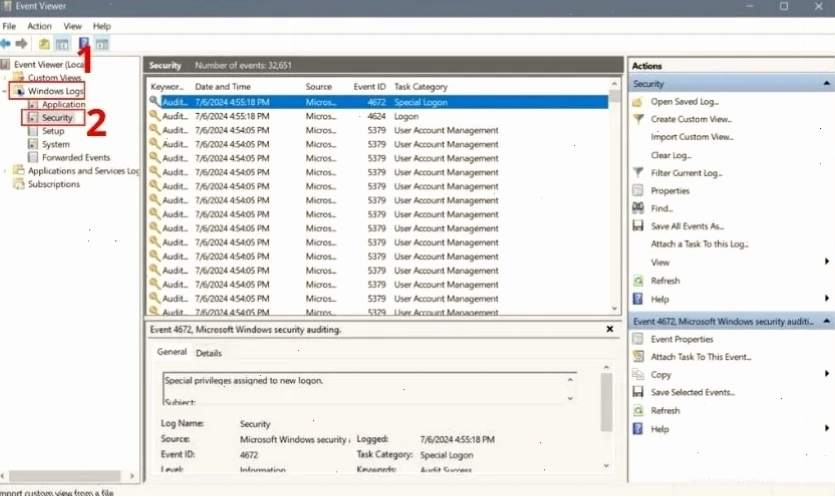Expand Applications and Services Logs node
This screenshot has width=835, height=497.
(x=4, y=170)
